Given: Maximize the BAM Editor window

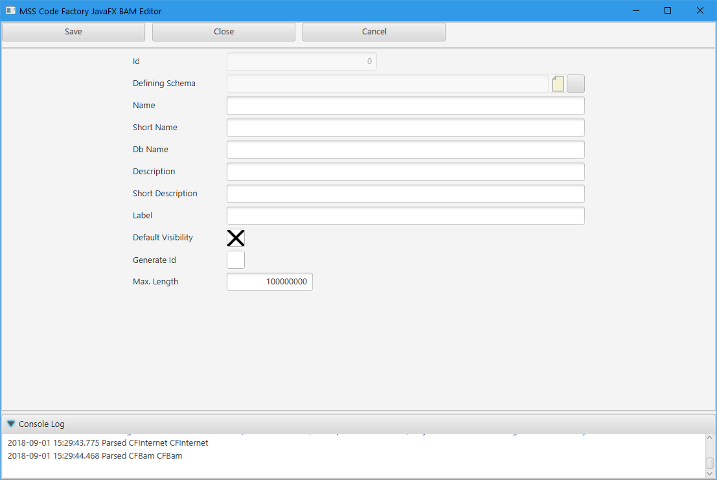Looking at the screenshot, I should click(x=667, y=10).
